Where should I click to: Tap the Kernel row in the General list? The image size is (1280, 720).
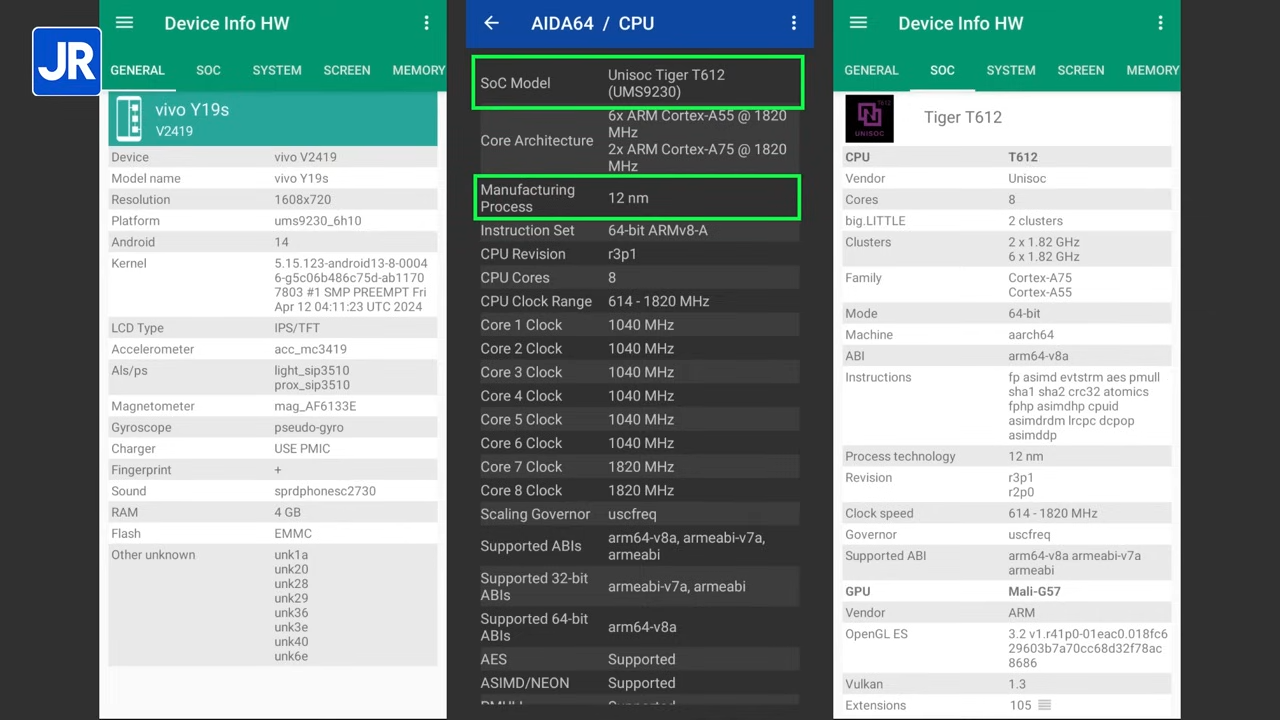click(272, 285)
